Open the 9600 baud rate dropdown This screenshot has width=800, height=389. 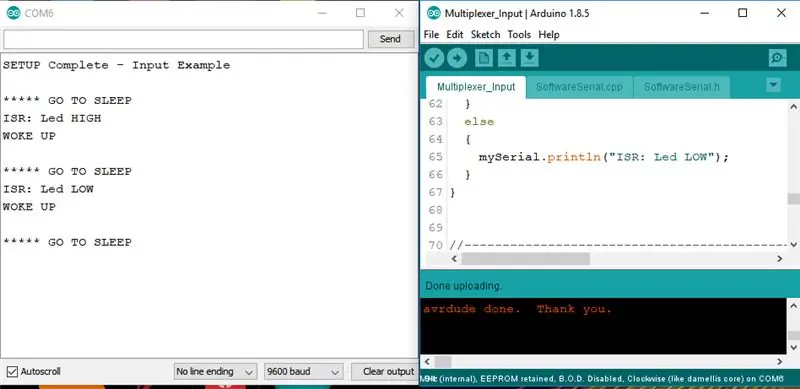(303, 372)
